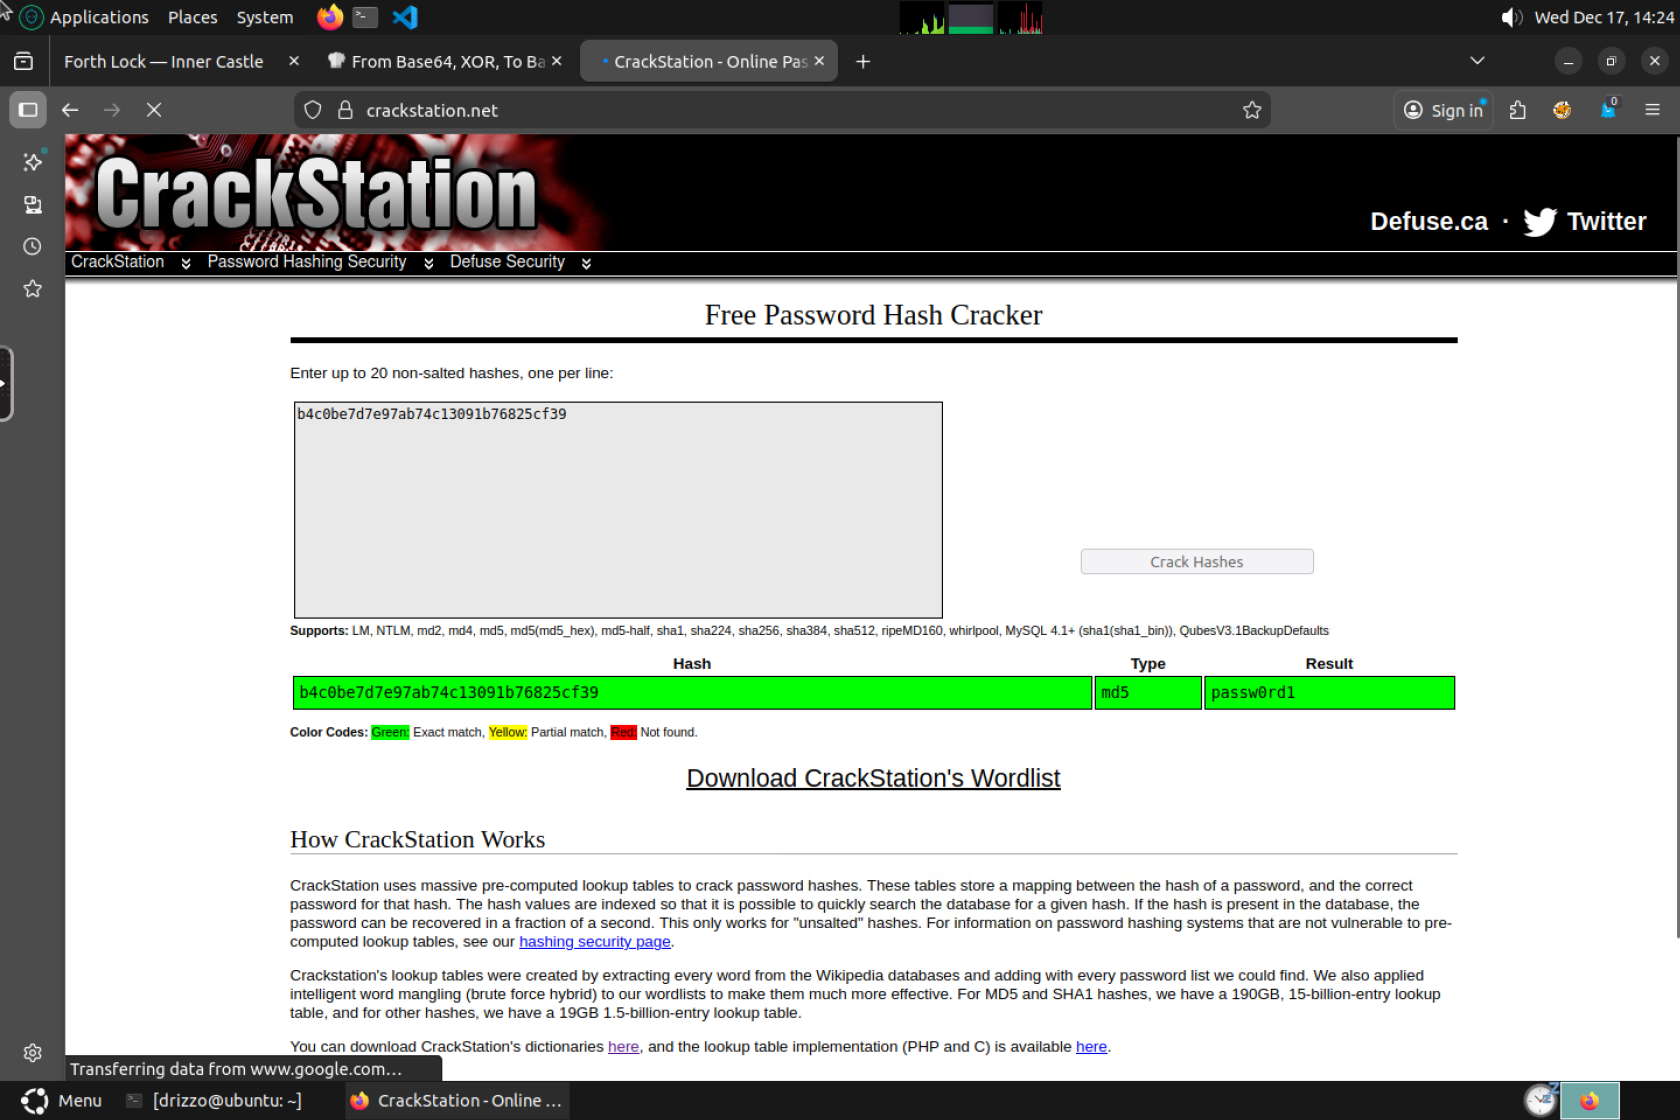Screen dimensions: 1680x1120
Task: Click the CrackStation logo banner
Action: [x=317, y=194]
